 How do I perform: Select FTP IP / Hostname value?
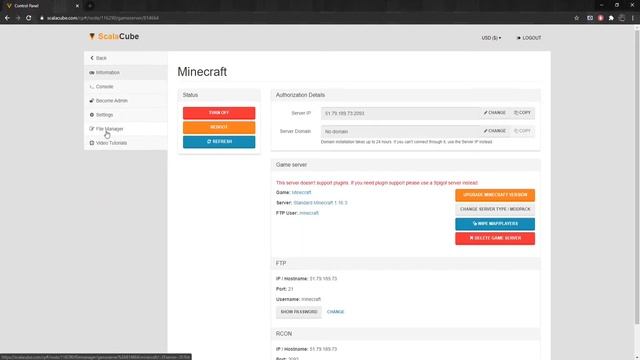point(323,279)
